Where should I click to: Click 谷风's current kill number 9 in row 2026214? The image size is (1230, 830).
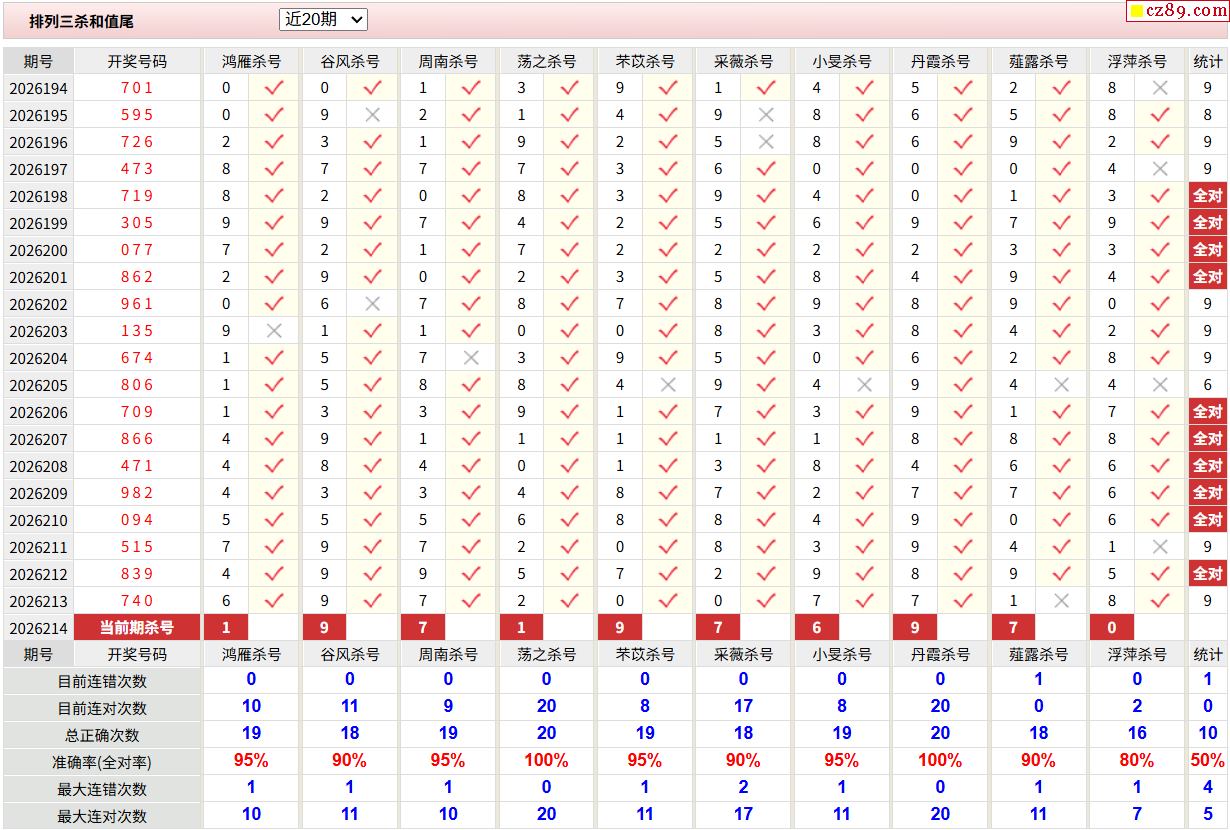324,628
